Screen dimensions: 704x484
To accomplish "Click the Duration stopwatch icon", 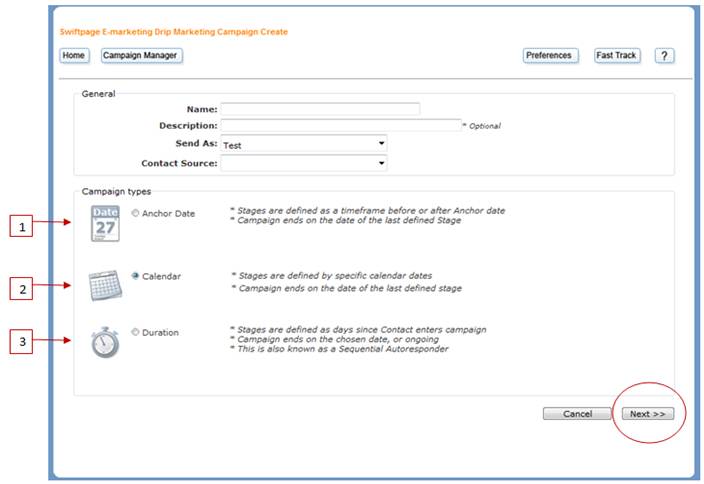I will click(105, 343).
